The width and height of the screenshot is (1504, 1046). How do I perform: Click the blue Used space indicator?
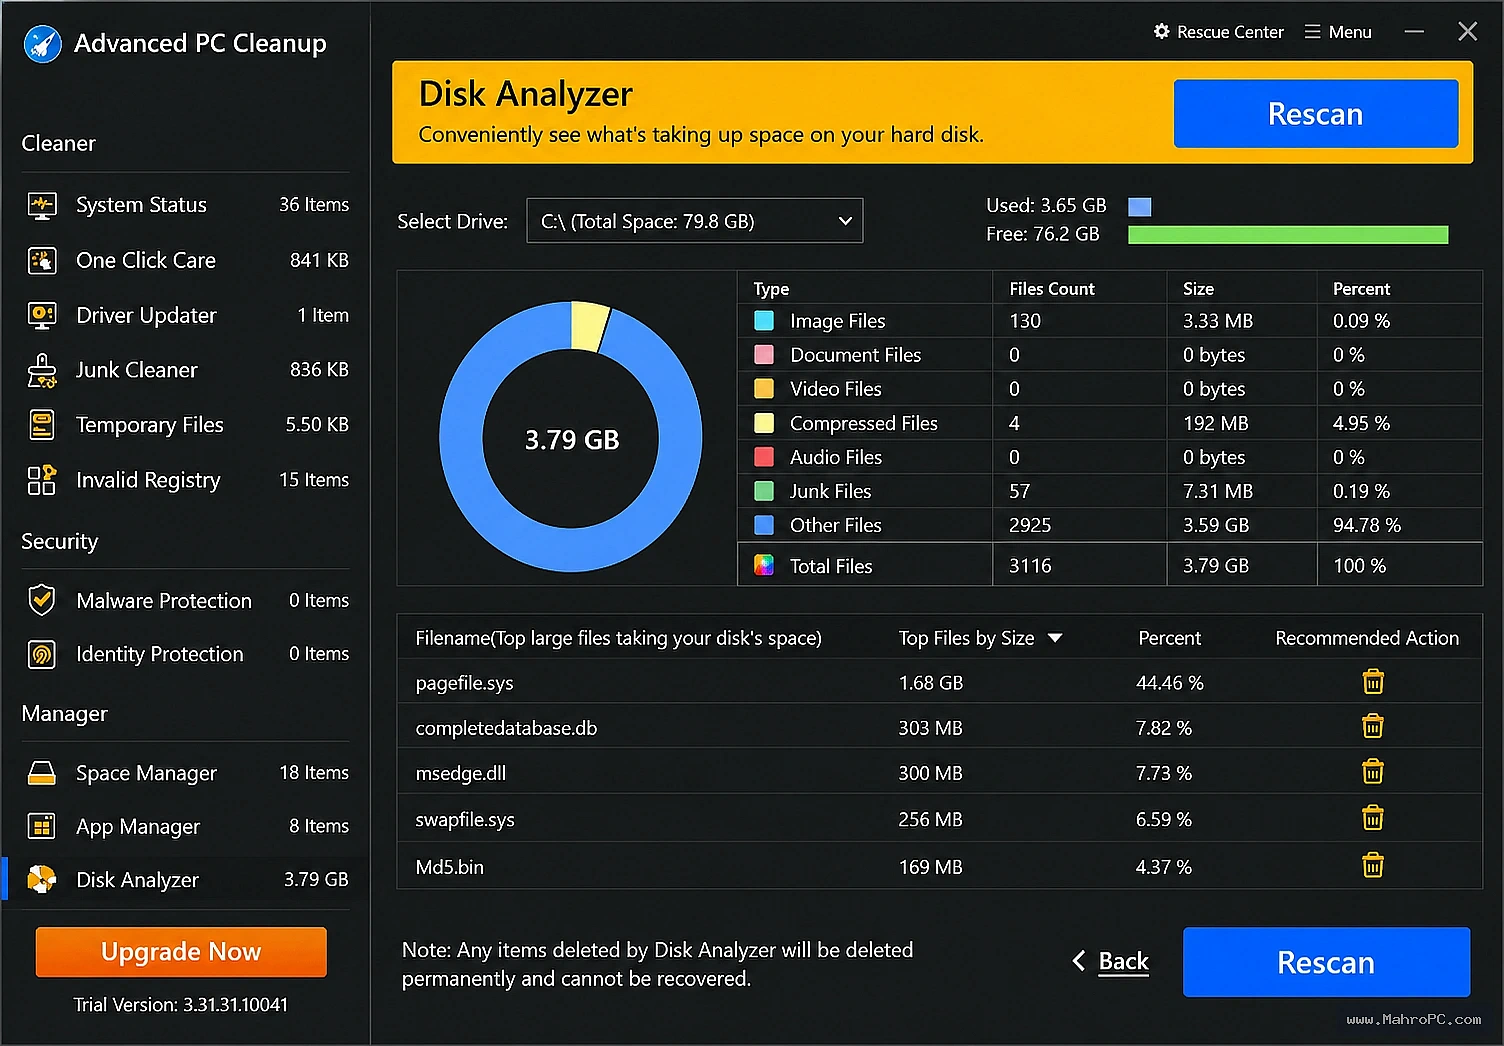tap(1140, 207)
